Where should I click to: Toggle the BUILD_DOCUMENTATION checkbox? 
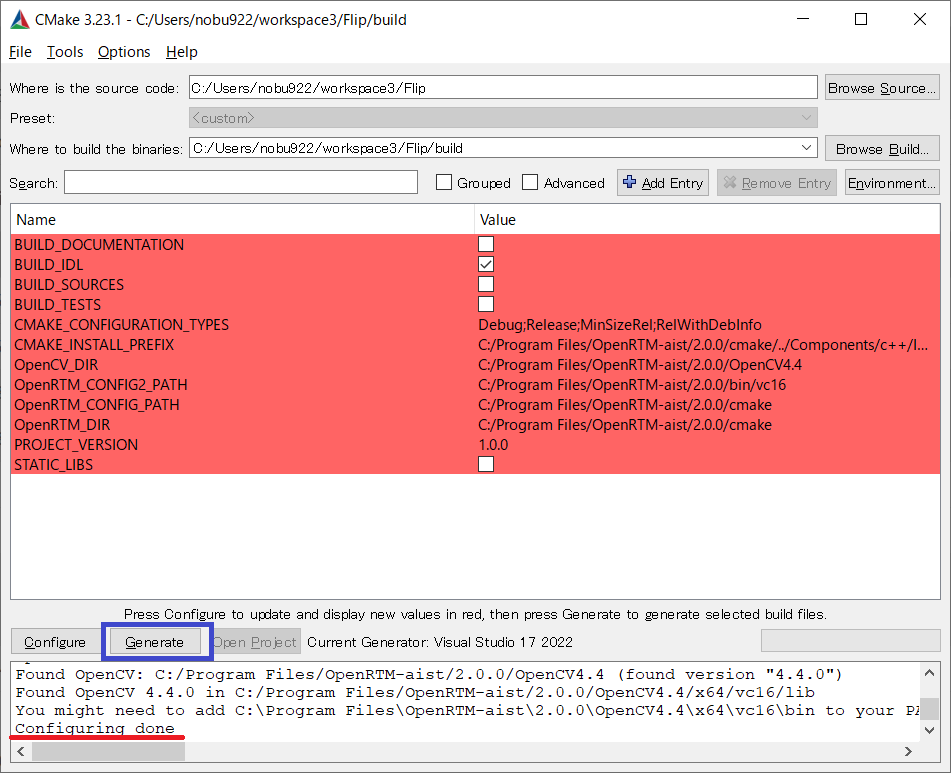coord(486,244)
